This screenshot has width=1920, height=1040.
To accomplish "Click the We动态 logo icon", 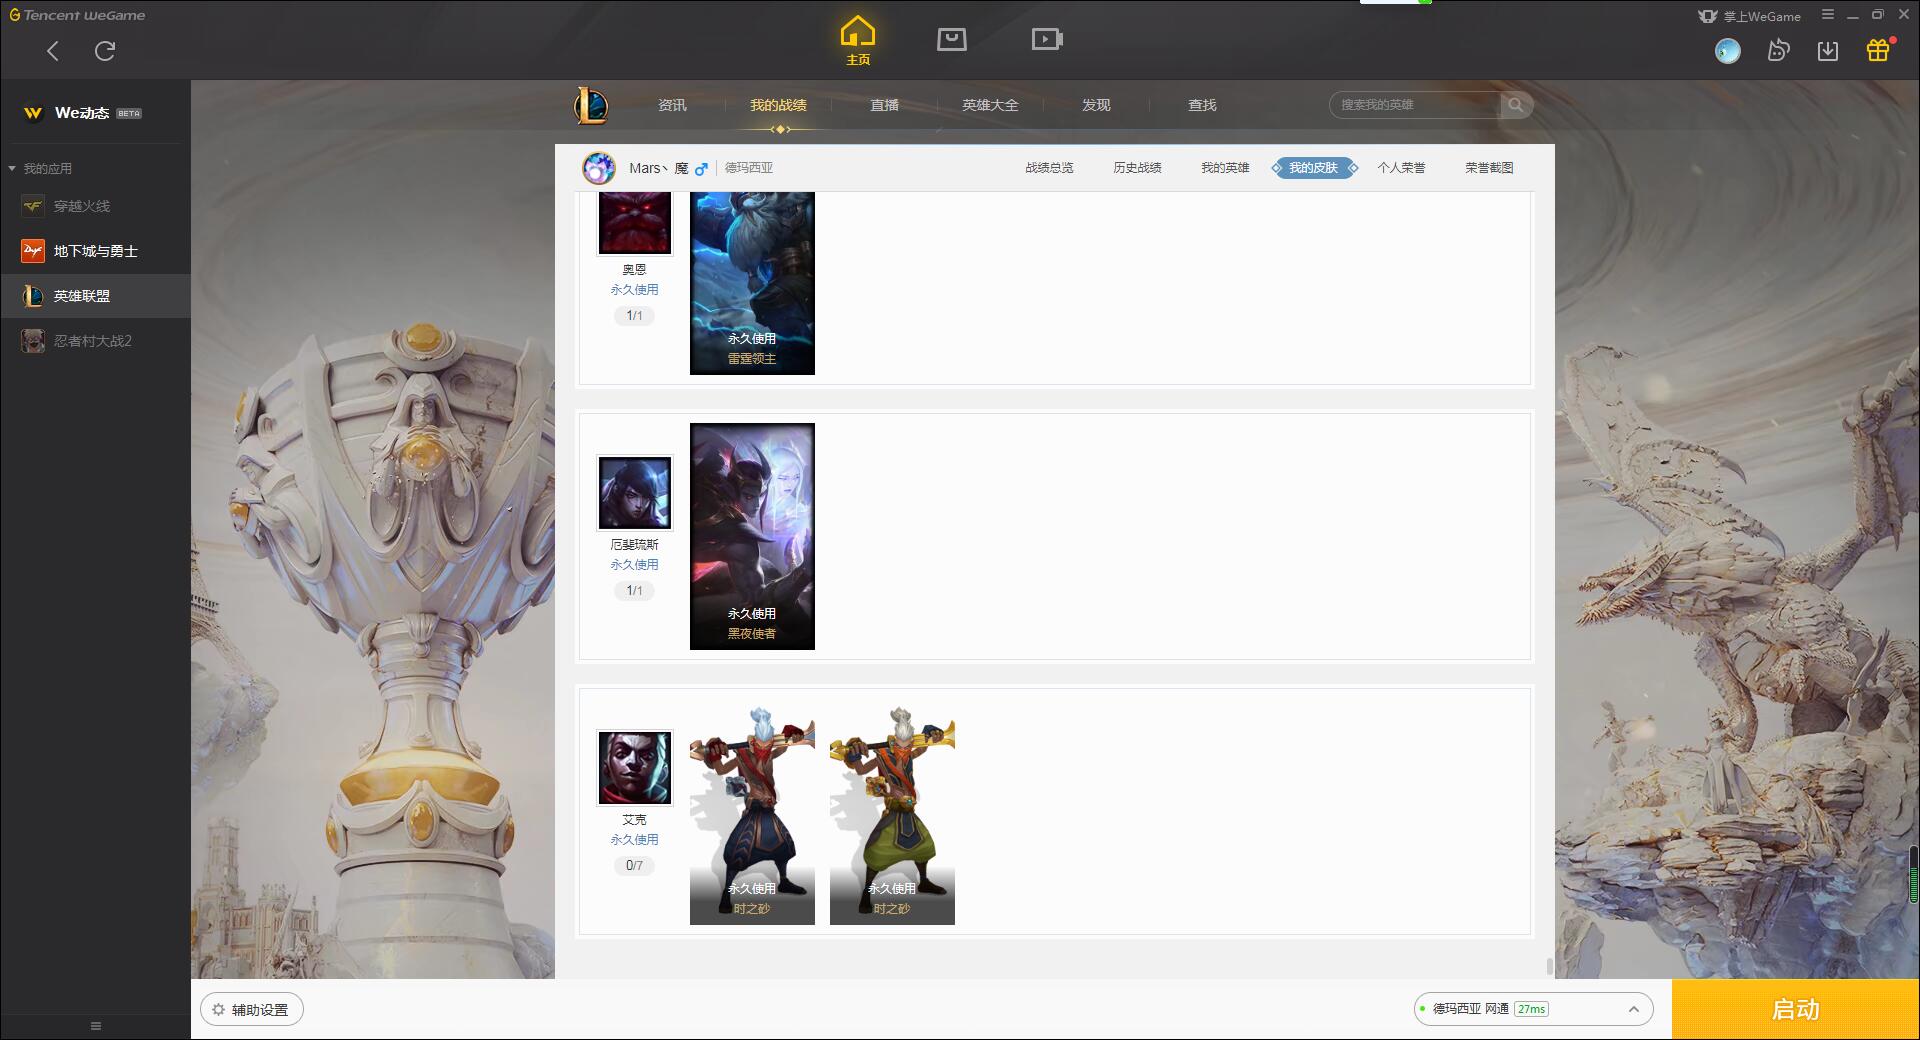I will pos(33,113).
